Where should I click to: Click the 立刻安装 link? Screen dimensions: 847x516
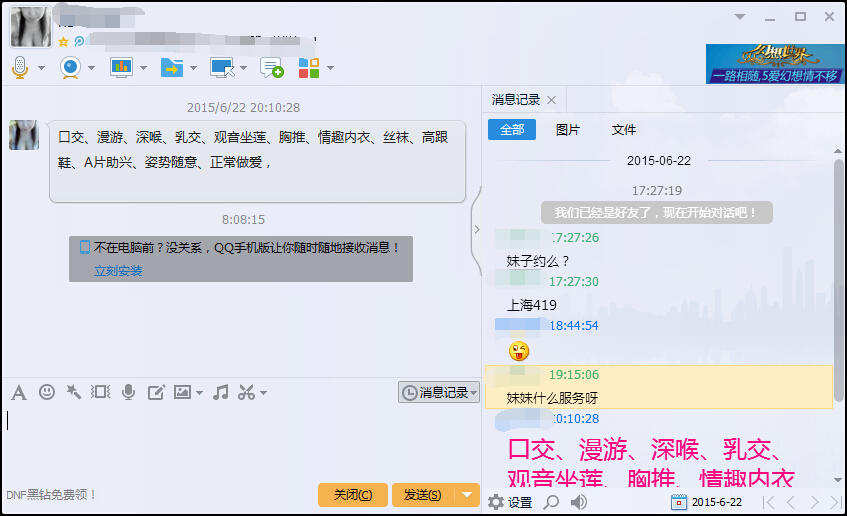coord(118,271)
